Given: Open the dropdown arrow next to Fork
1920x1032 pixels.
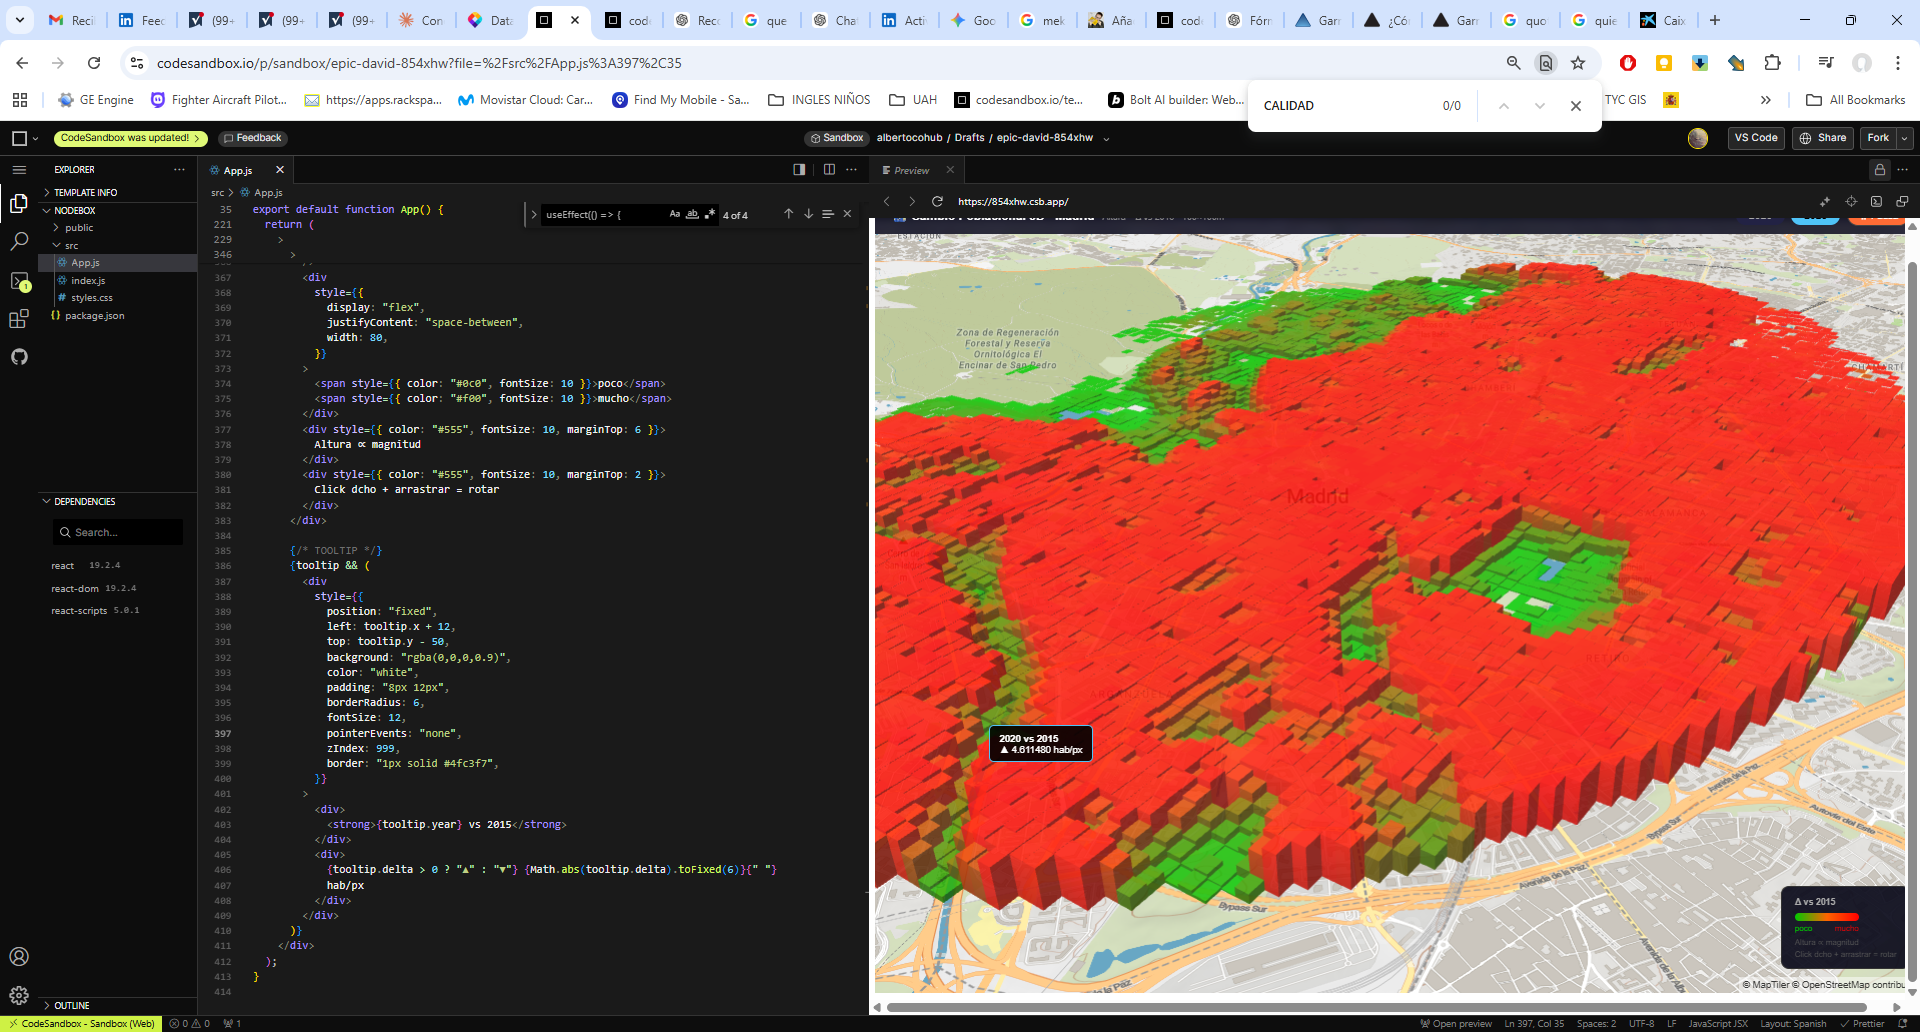Looking at the screenshot, I should (x=1904, y=138).
